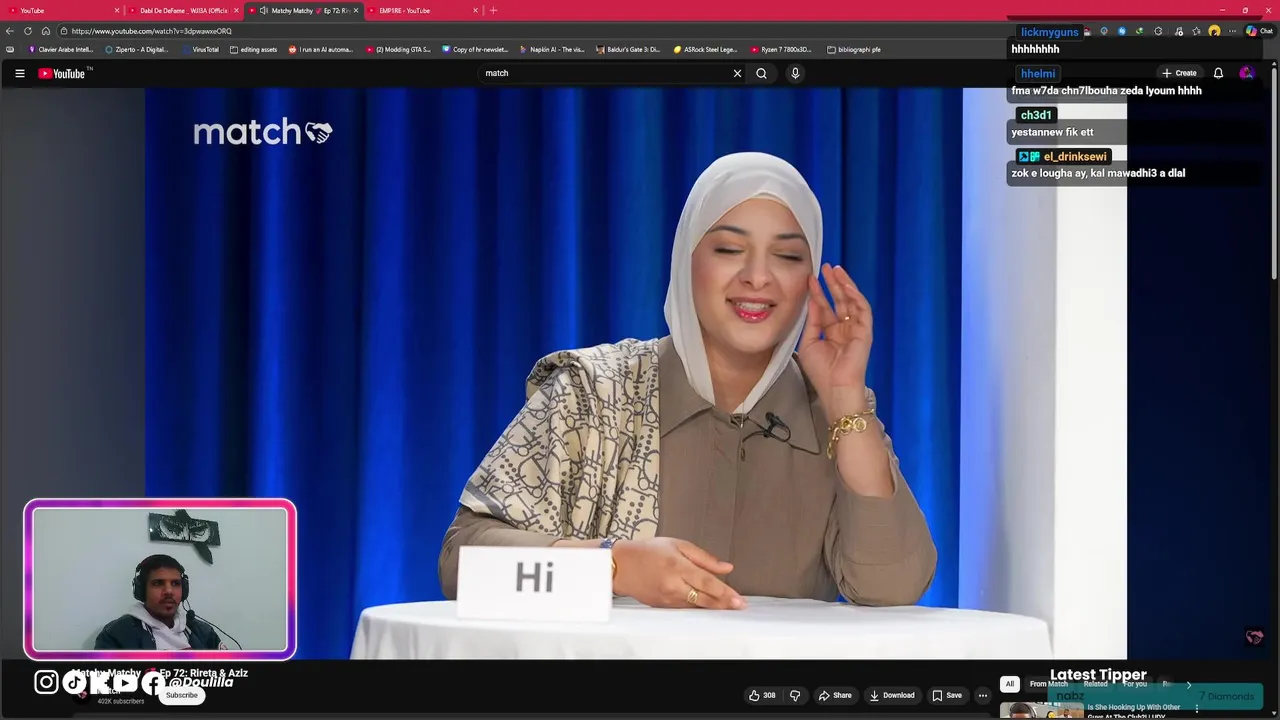Close the Dabi De DeFame tab
The height and width of the screenshot is (720, 1280).
coord(236,10)
